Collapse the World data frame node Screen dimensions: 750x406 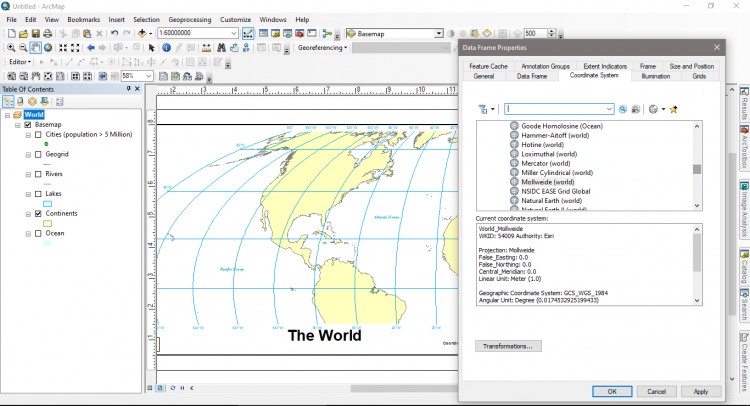[7, 115]
